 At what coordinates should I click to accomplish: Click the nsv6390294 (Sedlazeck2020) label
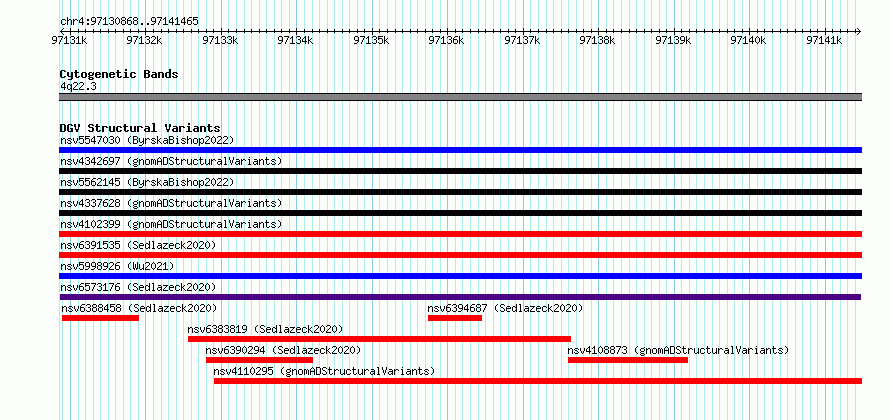283,350
